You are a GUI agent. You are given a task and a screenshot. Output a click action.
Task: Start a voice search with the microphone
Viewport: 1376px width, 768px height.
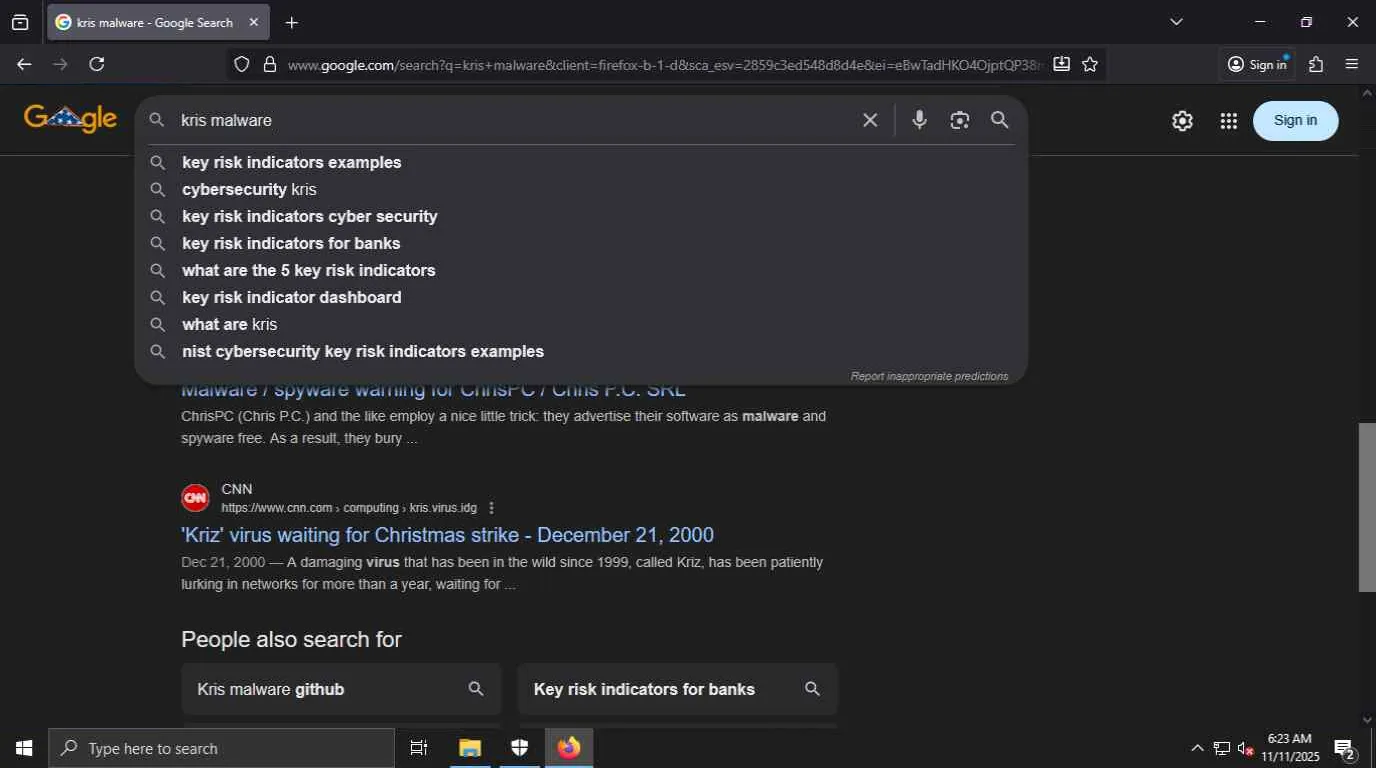[x=920, y=120]
